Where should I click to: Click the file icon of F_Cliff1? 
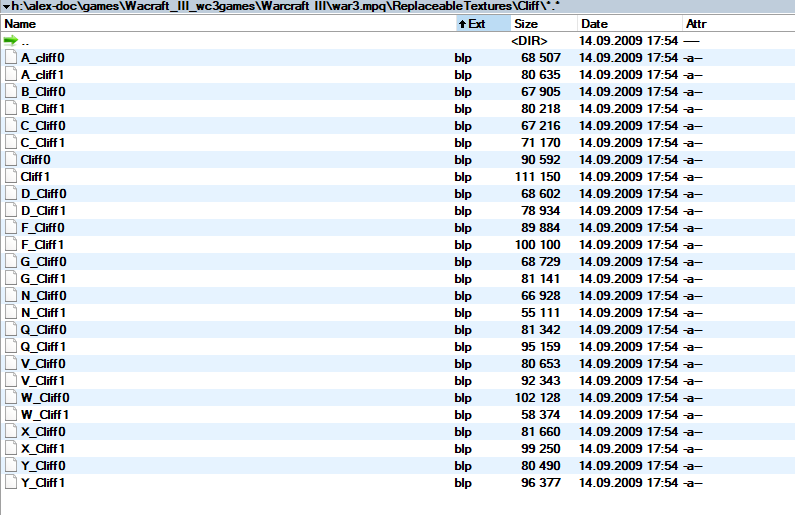[x=11, y=244]
